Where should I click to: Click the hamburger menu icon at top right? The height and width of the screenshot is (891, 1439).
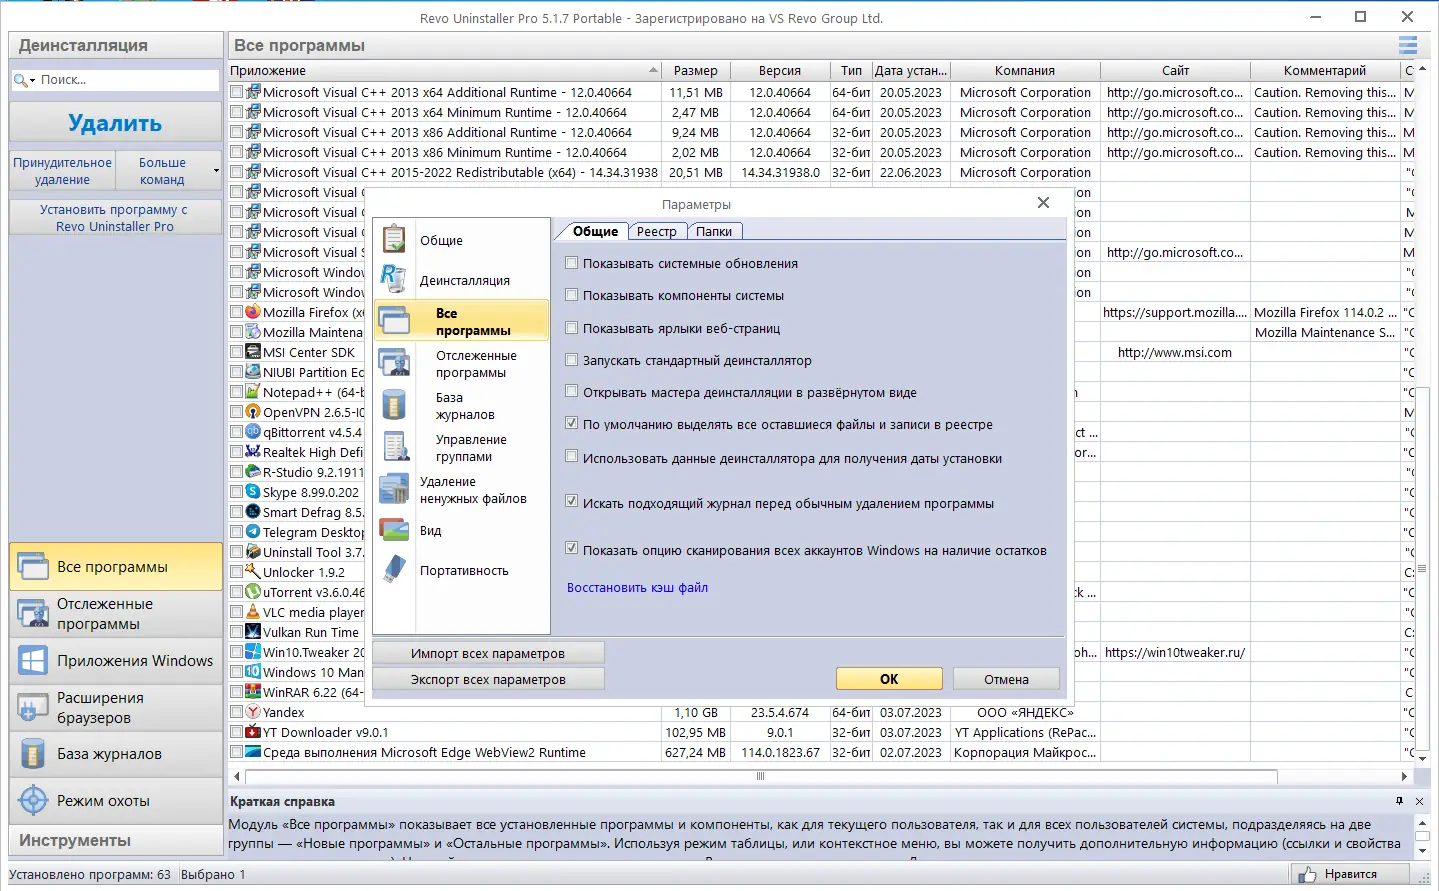pyautogui.click(x=1408, y=45)
